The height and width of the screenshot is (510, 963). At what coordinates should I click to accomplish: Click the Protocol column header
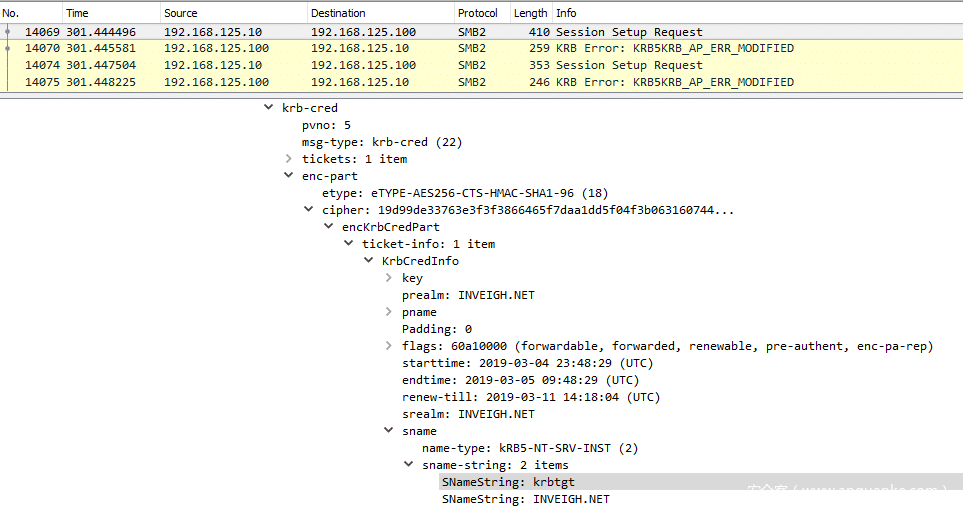point(478,13)
